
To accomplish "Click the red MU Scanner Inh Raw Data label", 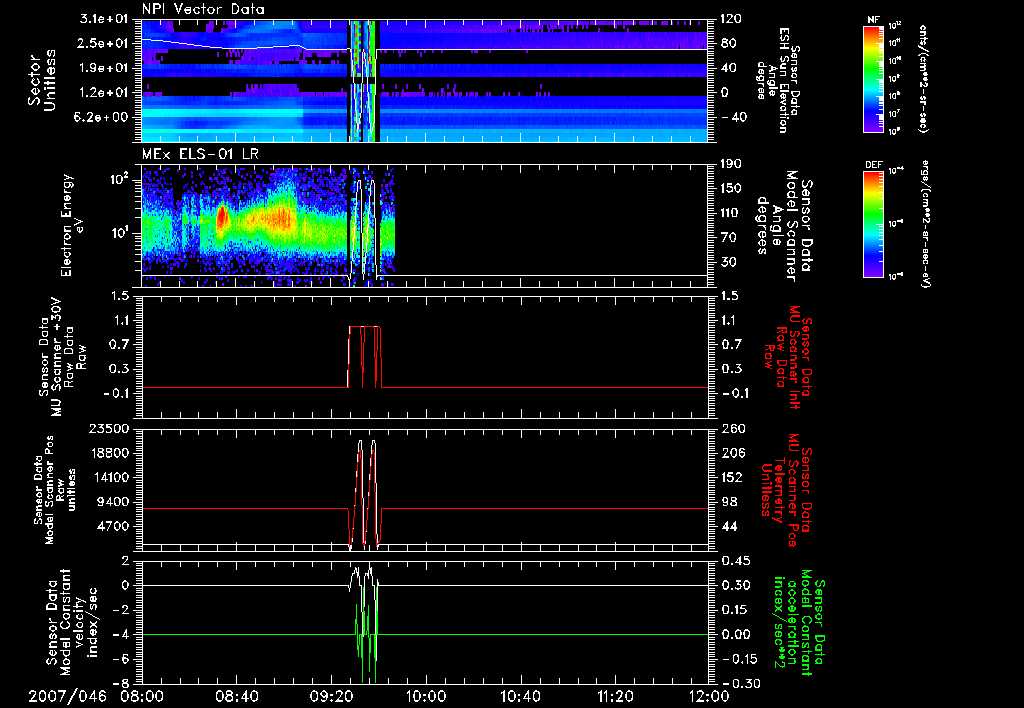I will [x=788, y=357].
